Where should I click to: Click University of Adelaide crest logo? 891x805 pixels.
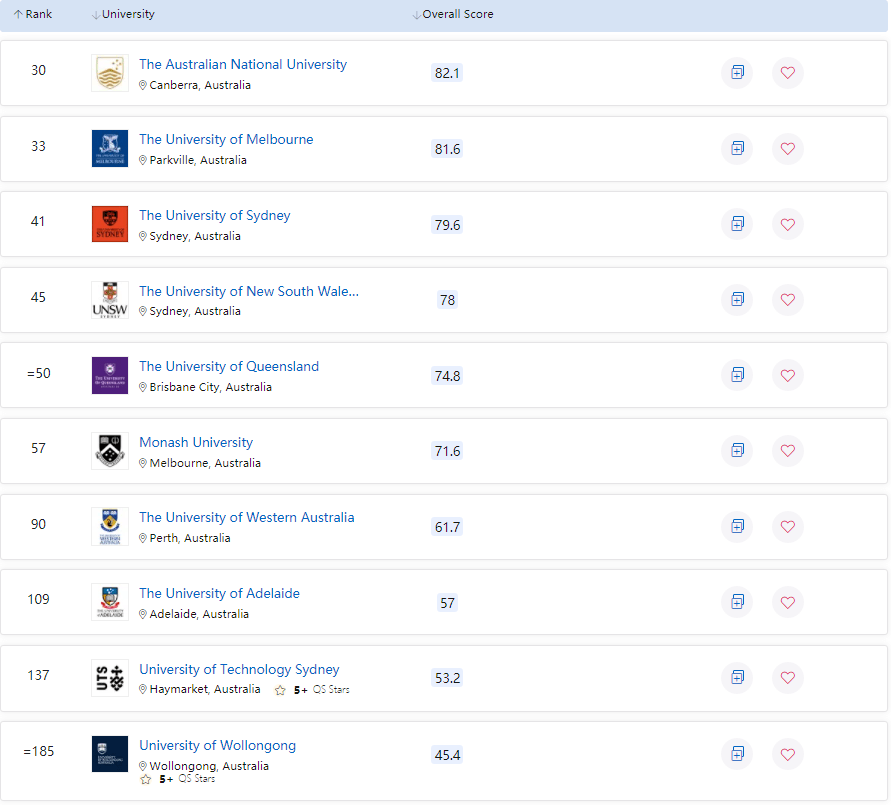pos(110,602)
